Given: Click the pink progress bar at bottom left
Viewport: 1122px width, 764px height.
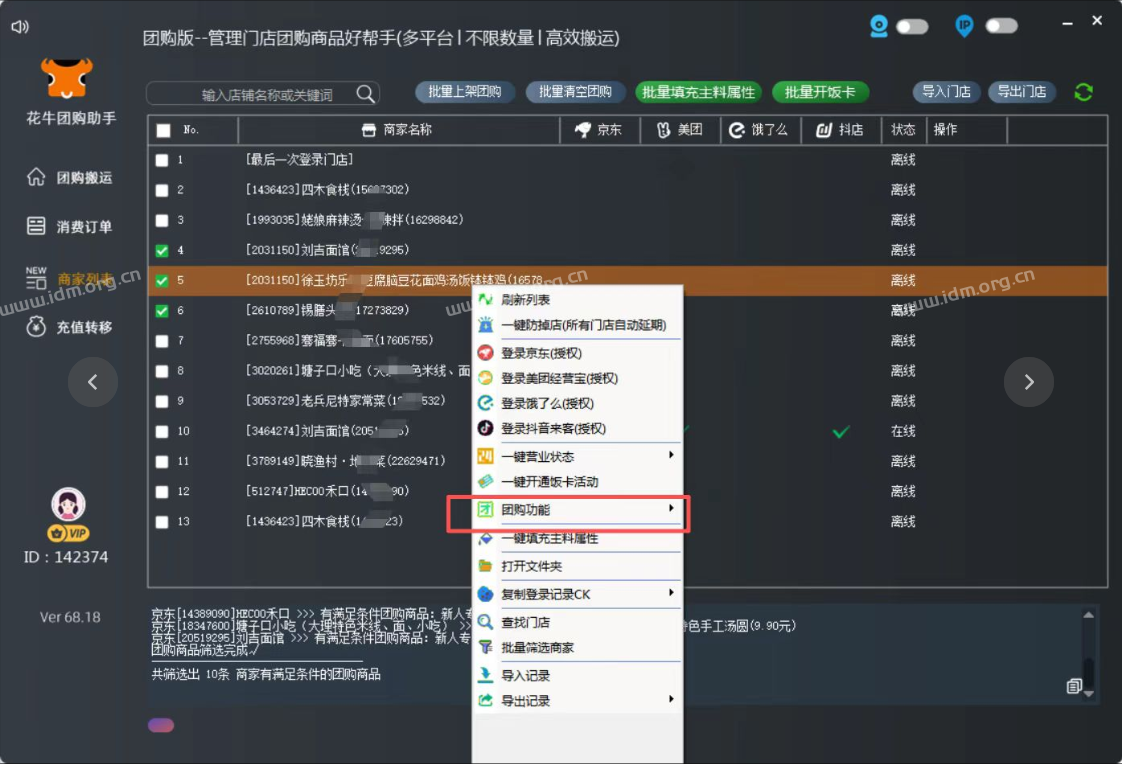Looking at the screenshot, I should [160, 724].
